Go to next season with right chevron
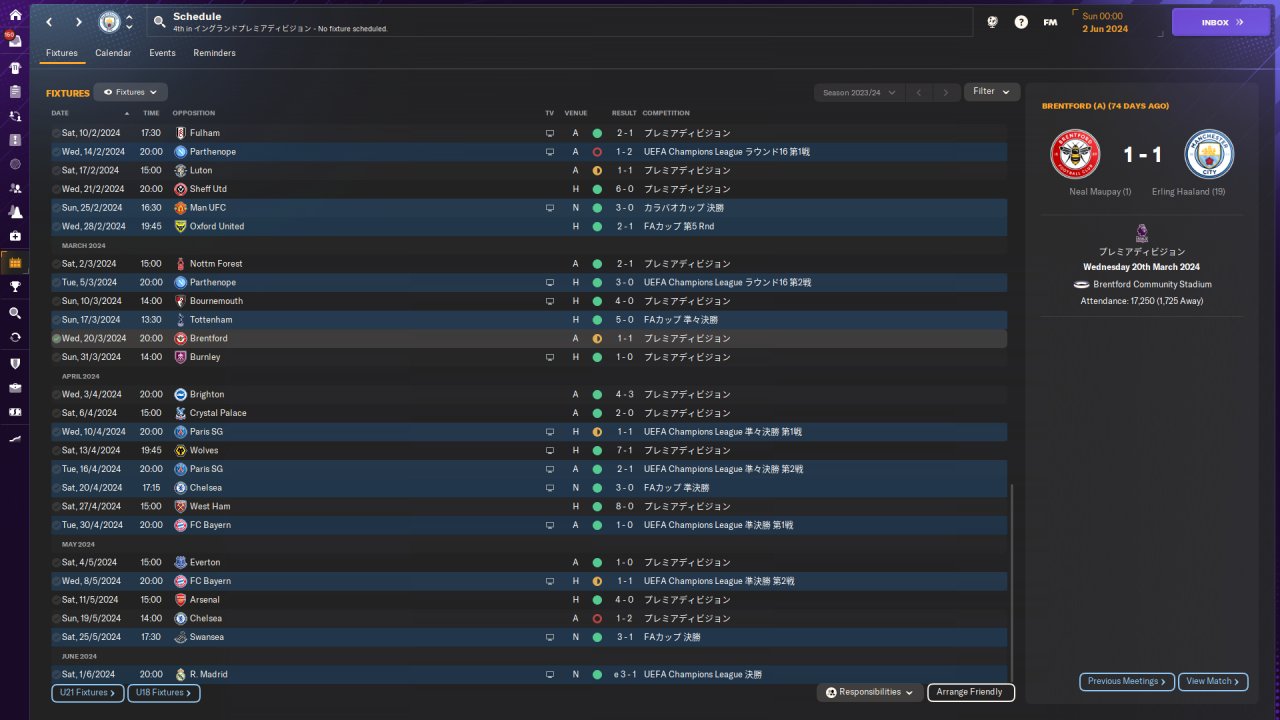1280x720 pixels. pyautogui.click(x=946, y=92)
